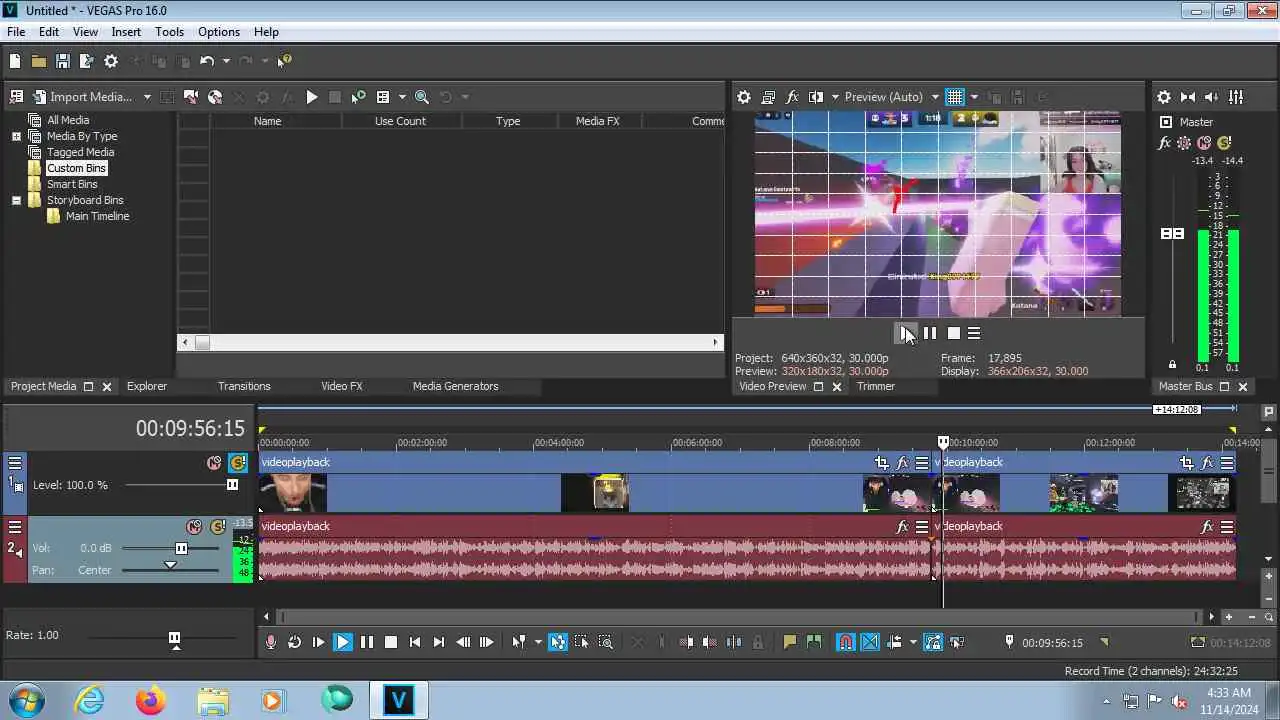The image size is (1280, 720).
Task: Open a project with the folder icon
Action: (x=38, y=61)
